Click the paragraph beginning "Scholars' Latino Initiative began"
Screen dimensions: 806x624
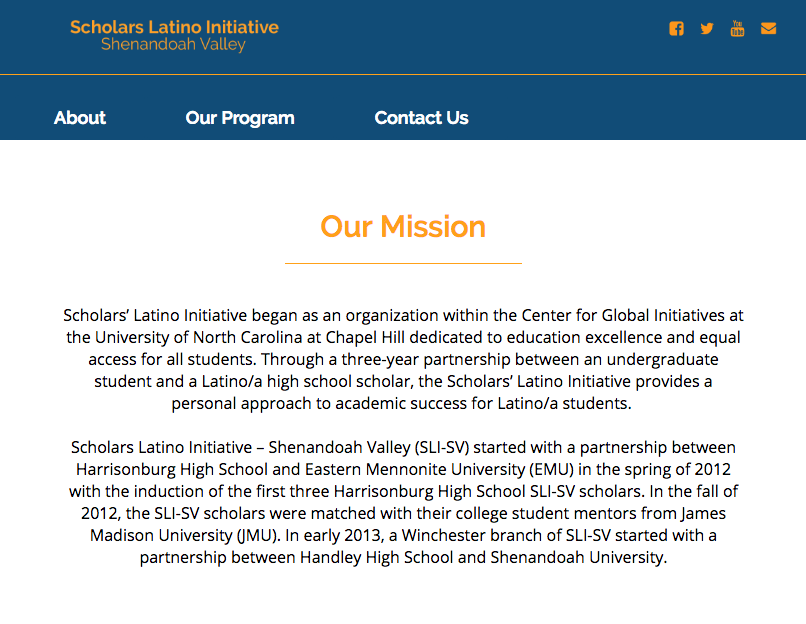403,360
